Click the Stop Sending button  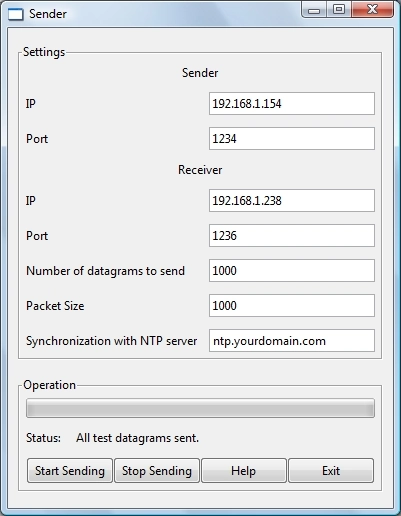[x=157, y=471]
